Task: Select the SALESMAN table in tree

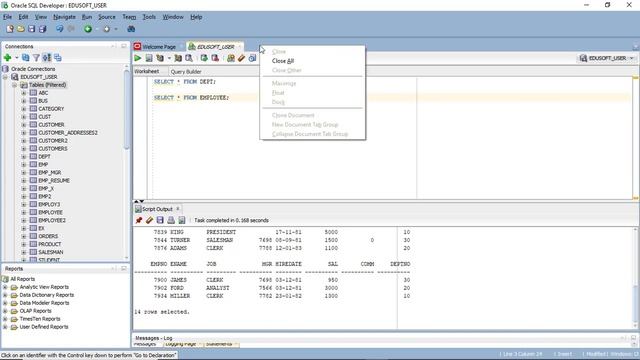Action: pos(51,252)
